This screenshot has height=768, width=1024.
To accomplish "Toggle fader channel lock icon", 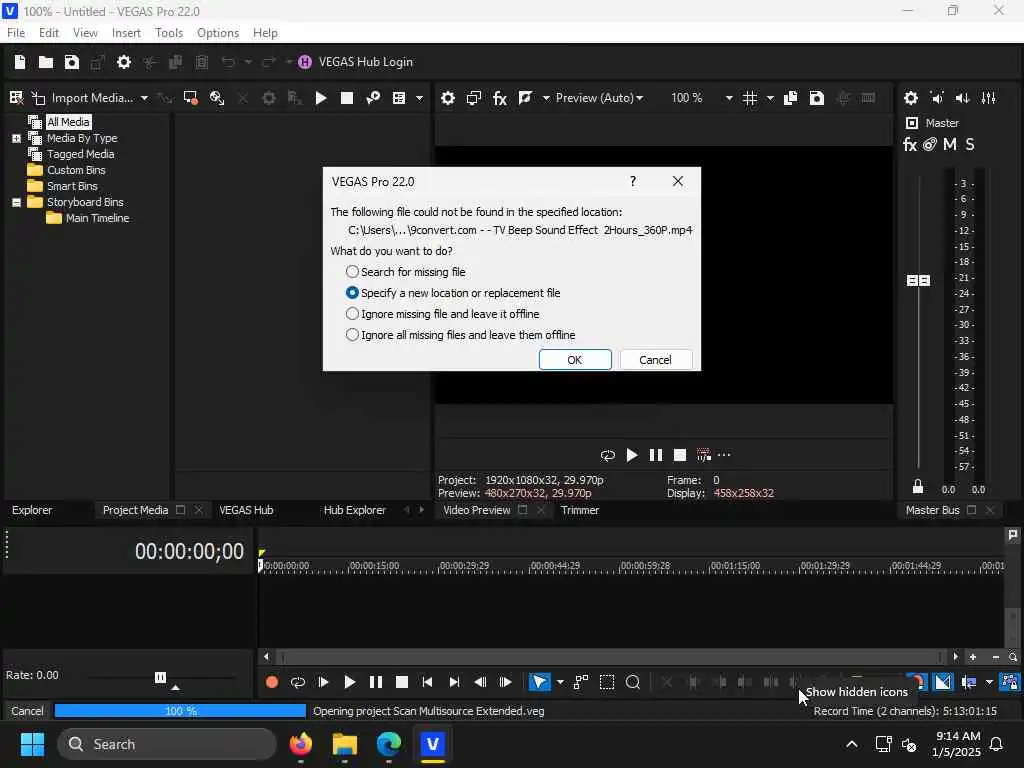I will click(x=918, y=487).
